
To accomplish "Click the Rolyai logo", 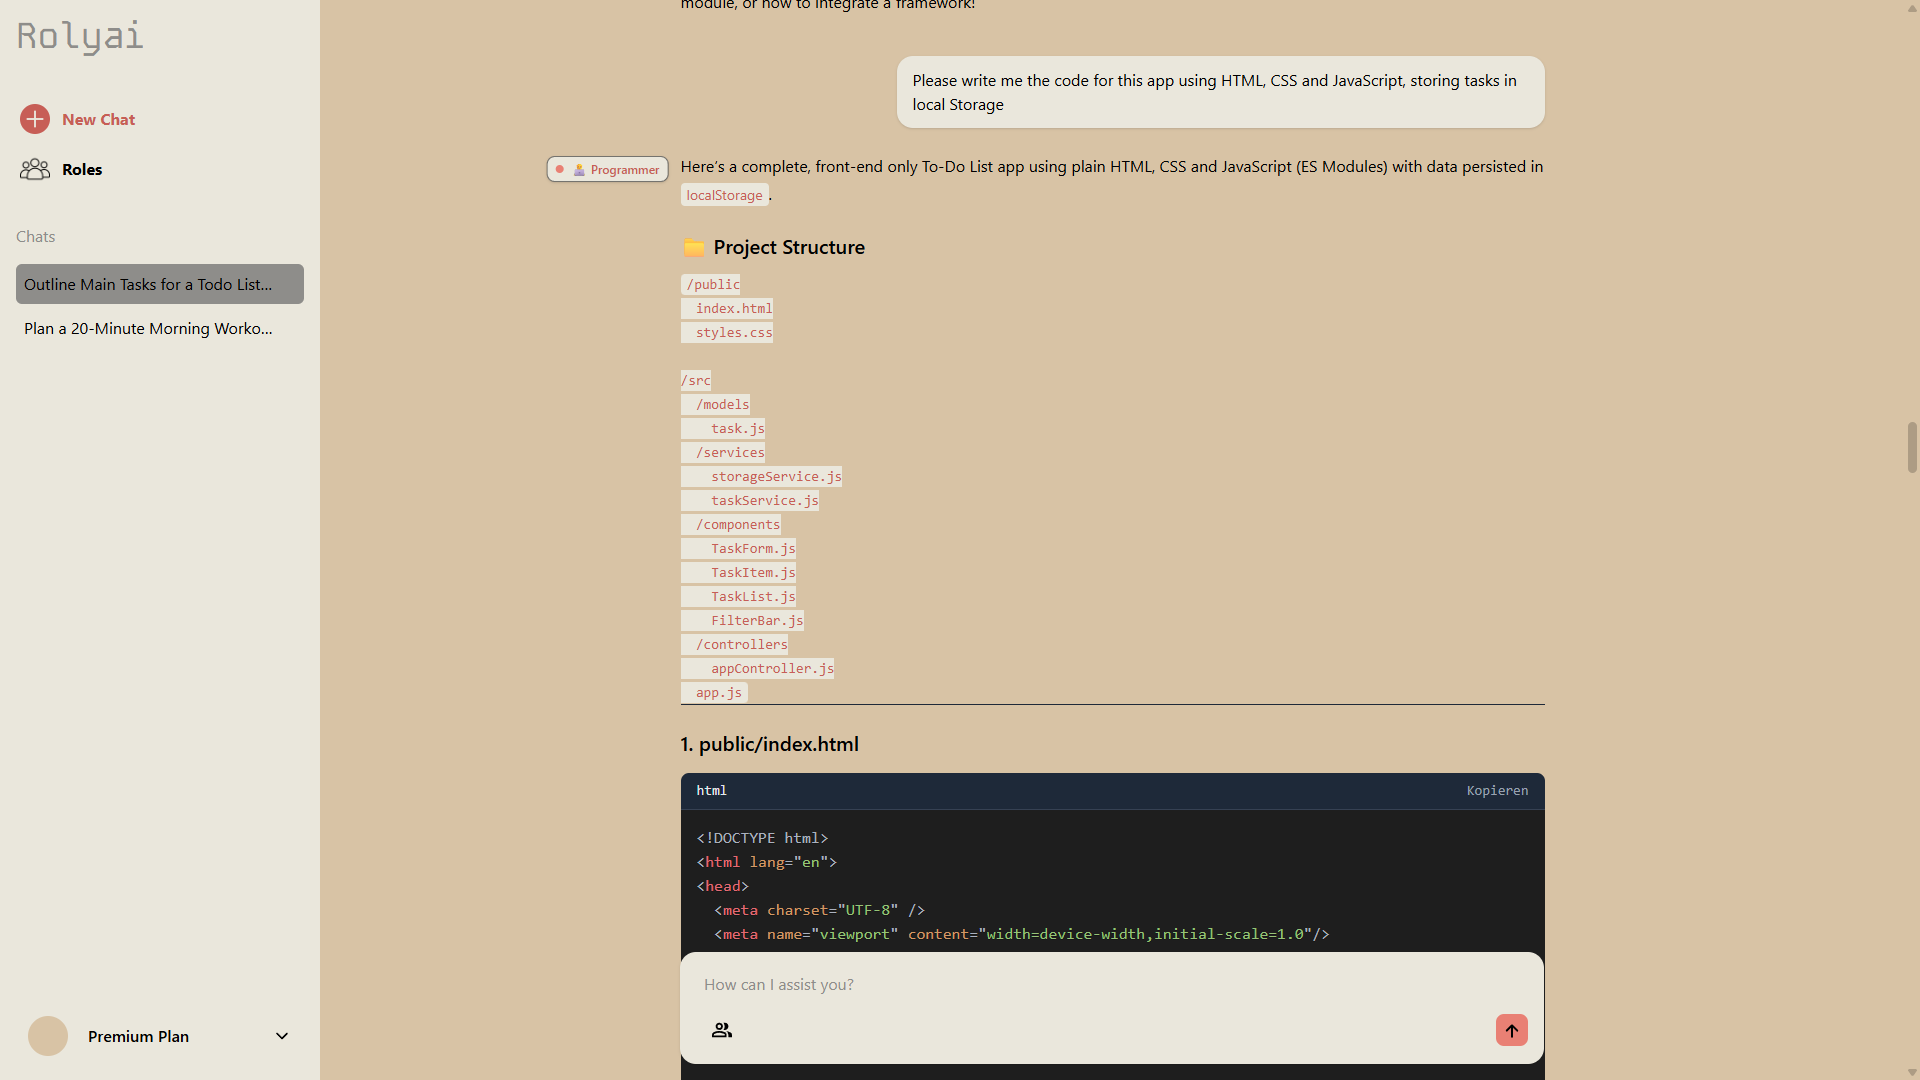I will point(80,37).
